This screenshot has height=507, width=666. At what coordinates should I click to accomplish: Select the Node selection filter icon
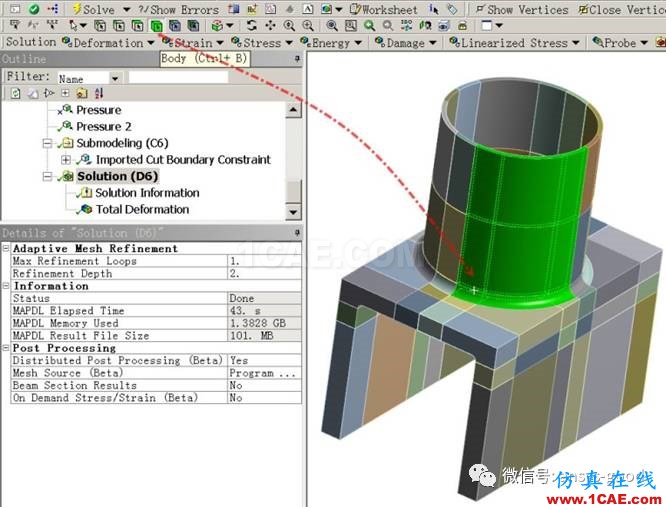(175, 25)
